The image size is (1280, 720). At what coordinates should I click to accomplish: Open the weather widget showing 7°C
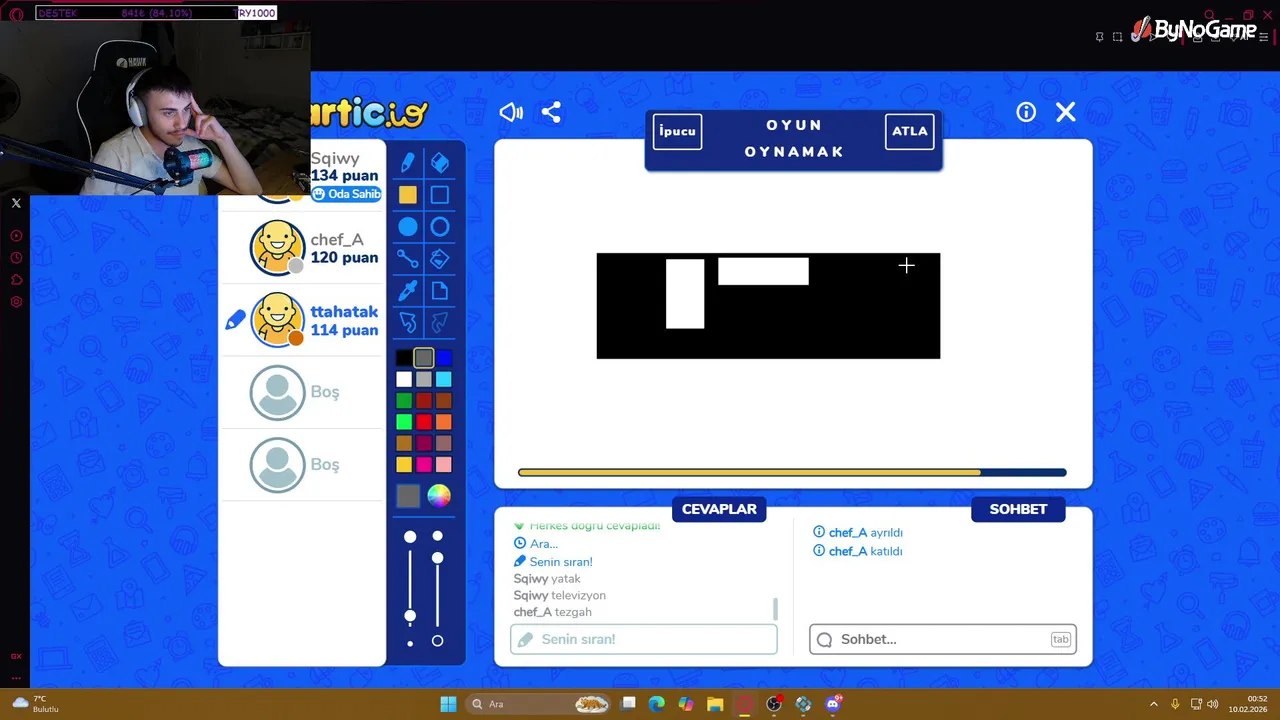36,704
